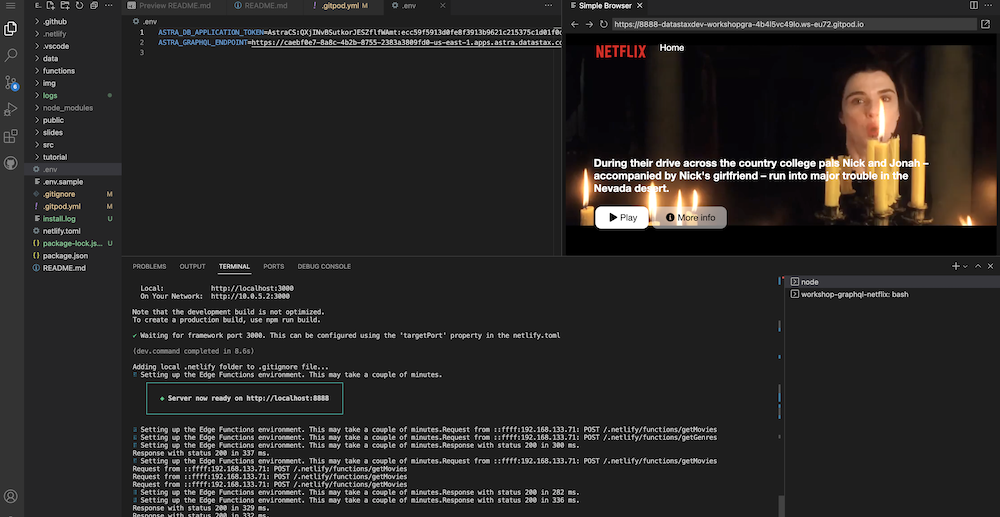Screen dimensions: 1000x517
Task: Select the node terminal session
Action: point(892,282)
